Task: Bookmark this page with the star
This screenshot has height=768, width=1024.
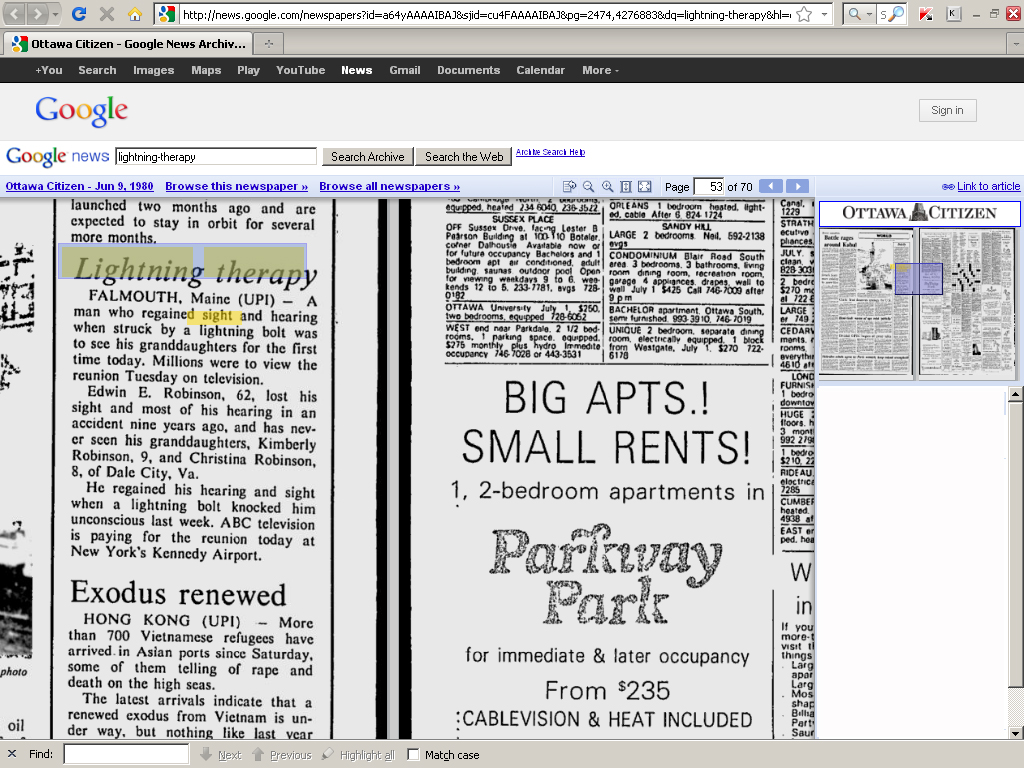Action: [805, 14]
